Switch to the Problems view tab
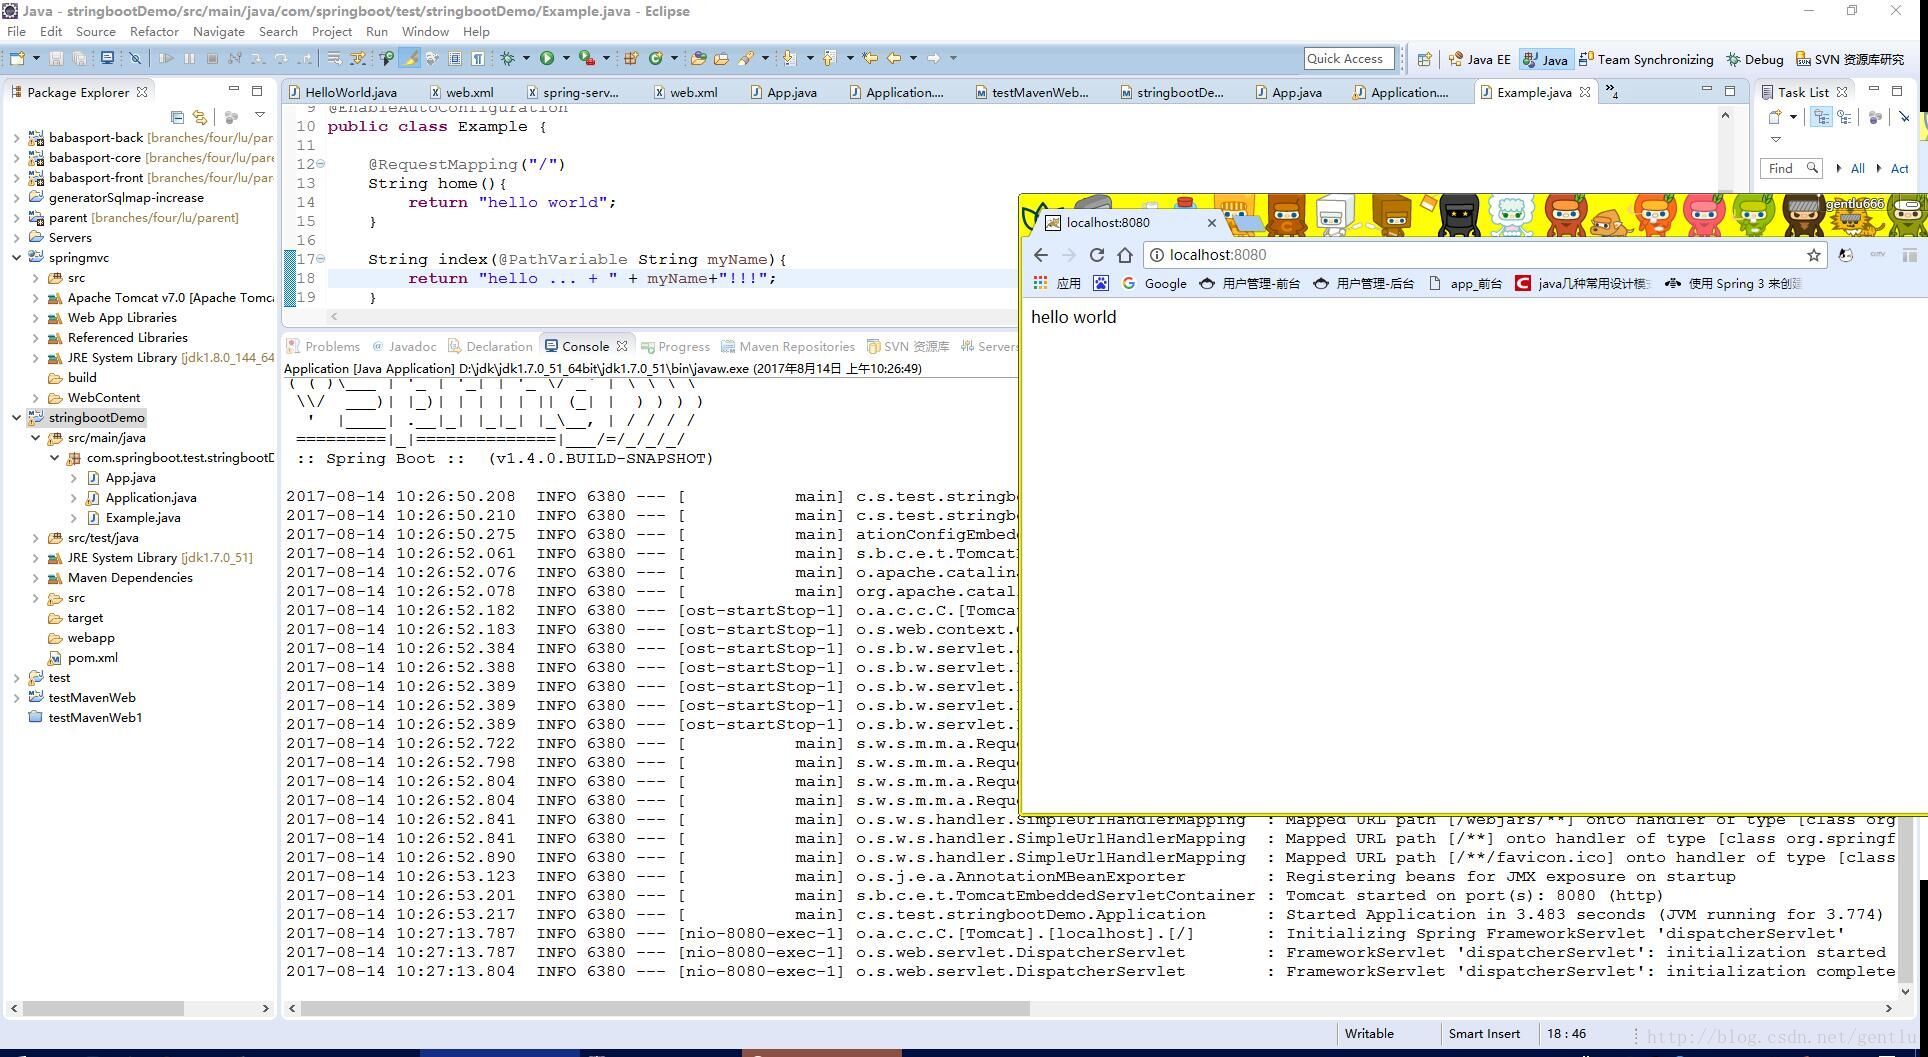Image resolution: width=1928 pixels, height=1057 pixels. click(323, 346)
